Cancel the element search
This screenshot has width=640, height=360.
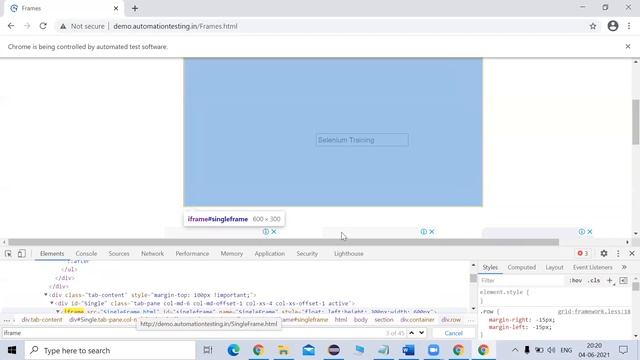pyautogui.click(x=453, y=333)
